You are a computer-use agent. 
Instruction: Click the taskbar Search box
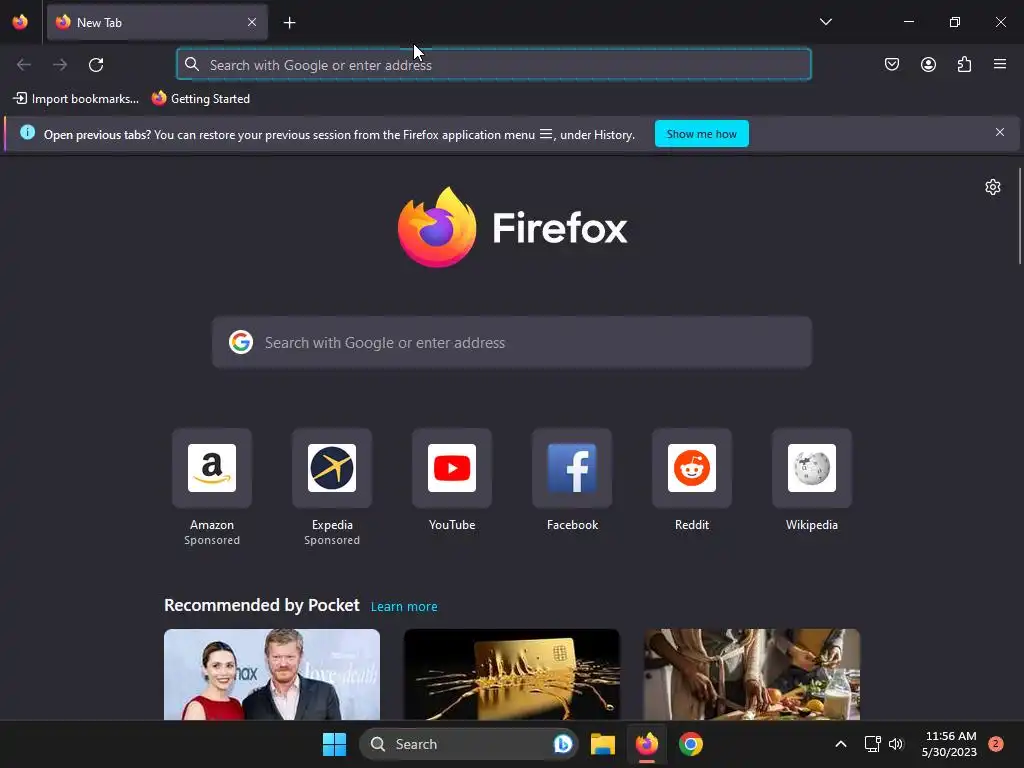point(468,744)
